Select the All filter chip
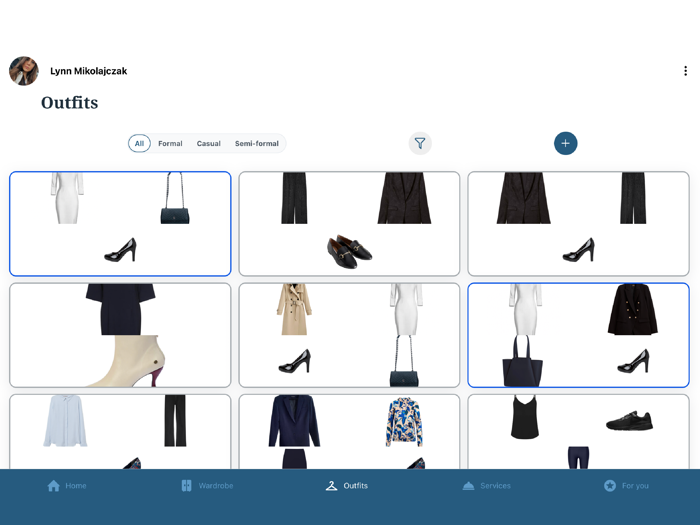 (x=139, y=143)
